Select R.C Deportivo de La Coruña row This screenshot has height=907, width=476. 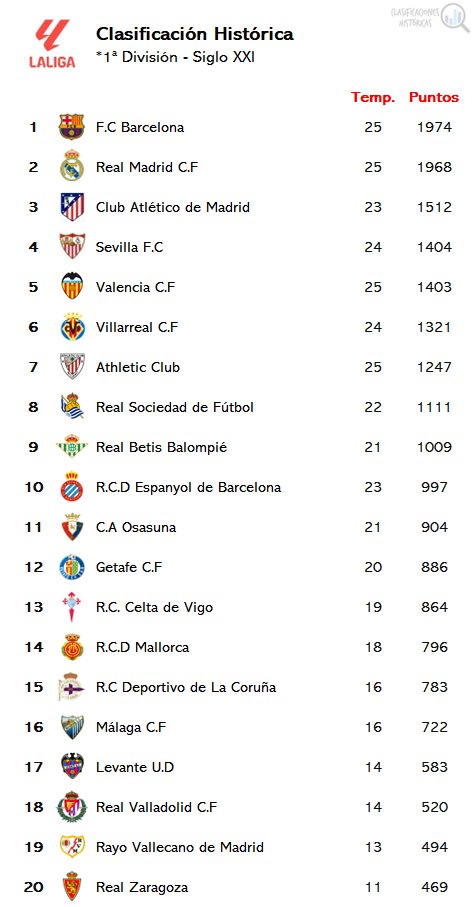point(238,687)
